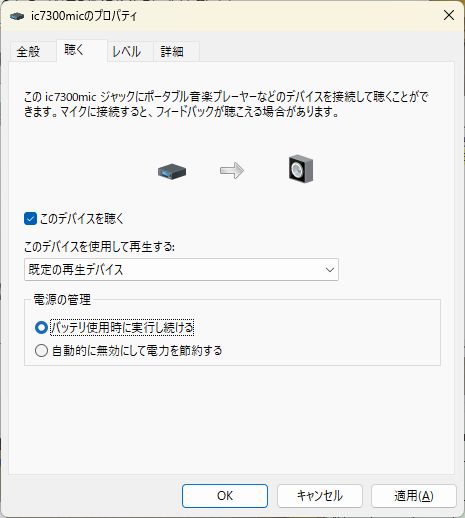Click the speaker playback device icon

coord(301,169)
